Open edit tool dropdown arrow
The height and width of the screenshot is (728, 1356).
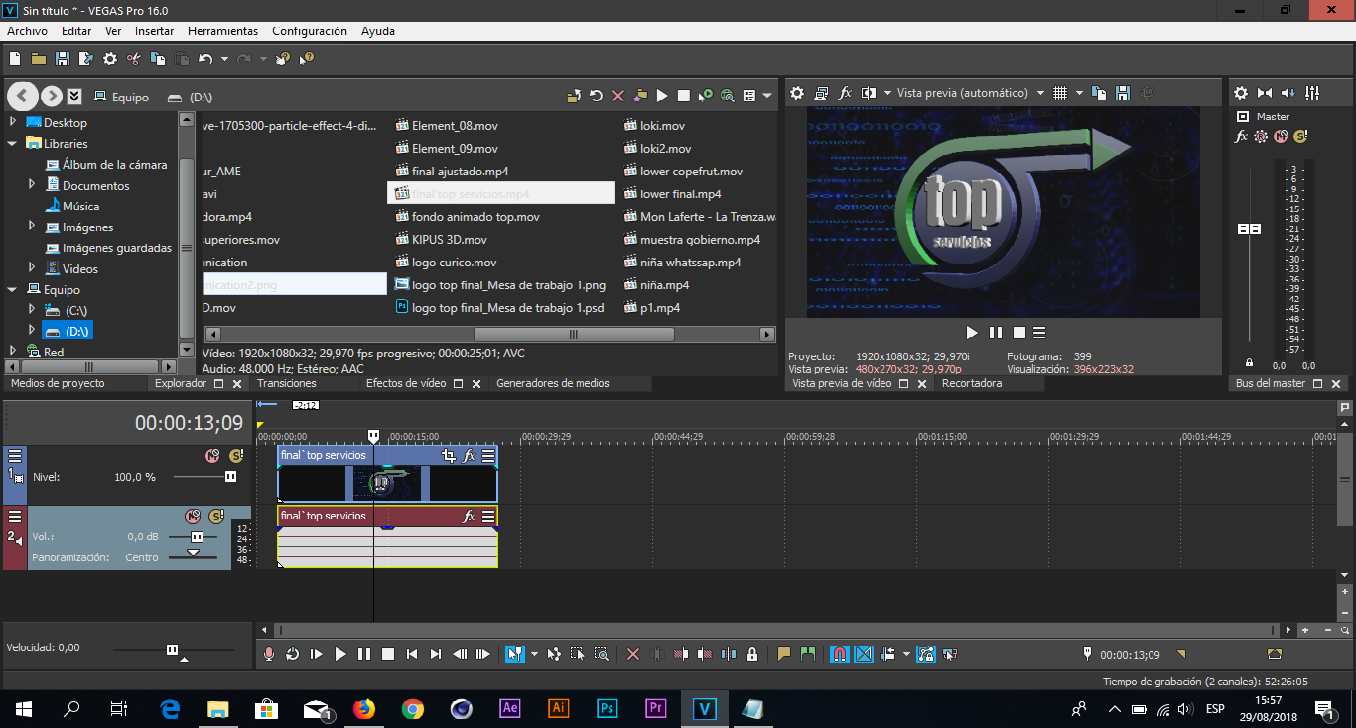coord(533,654)
